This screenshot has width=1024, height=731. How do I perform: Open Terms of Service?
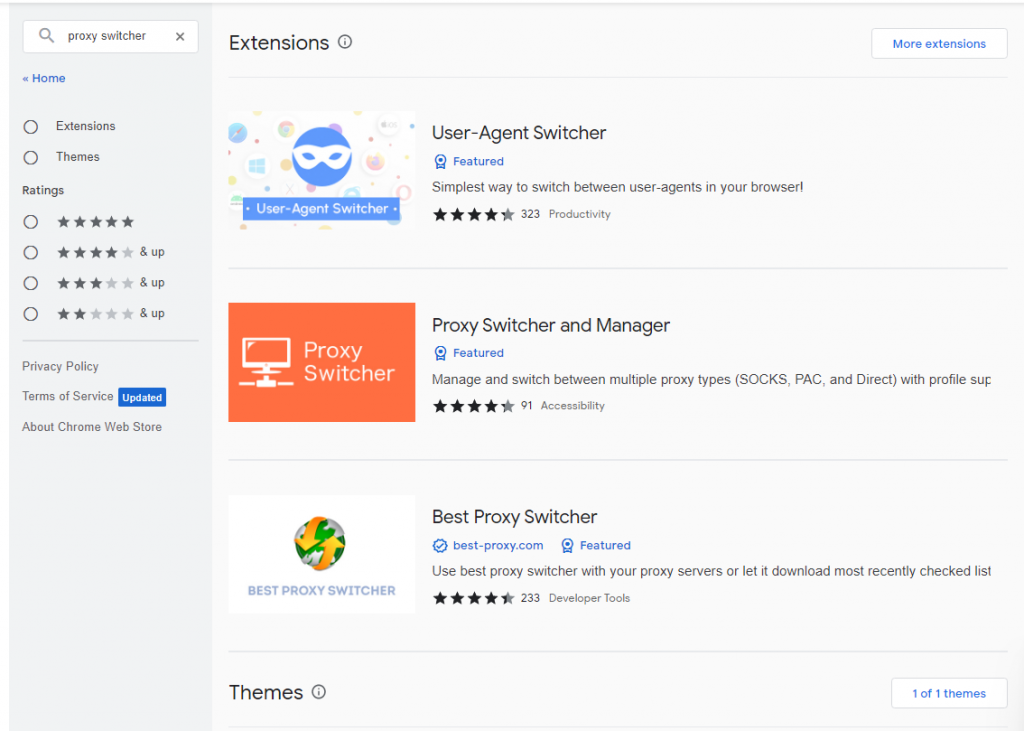click(x=67, y=396)
